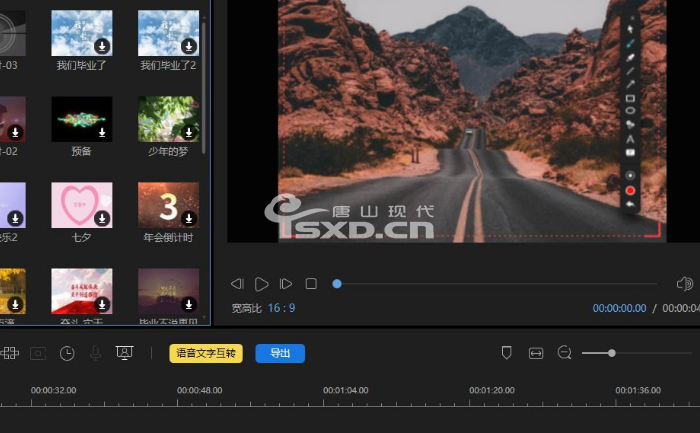Change the 16 : 9 aspect ratio

point(281,308)
